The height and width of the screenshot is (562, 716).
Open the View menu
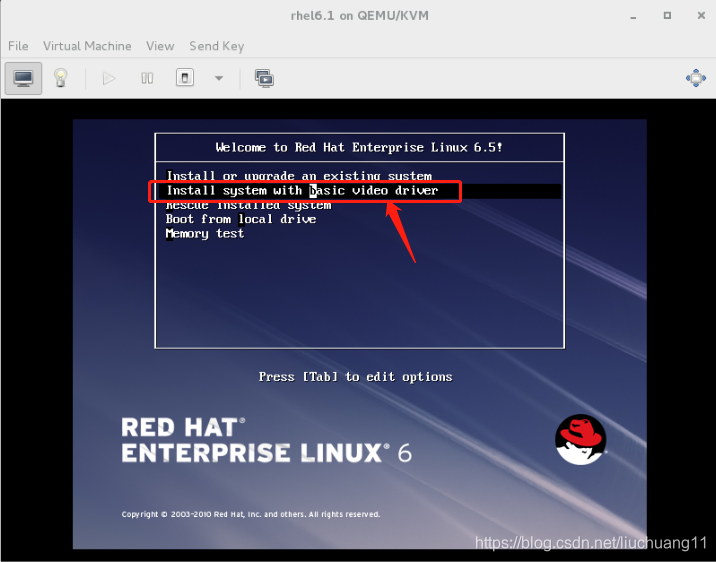(x=160, y=46)
